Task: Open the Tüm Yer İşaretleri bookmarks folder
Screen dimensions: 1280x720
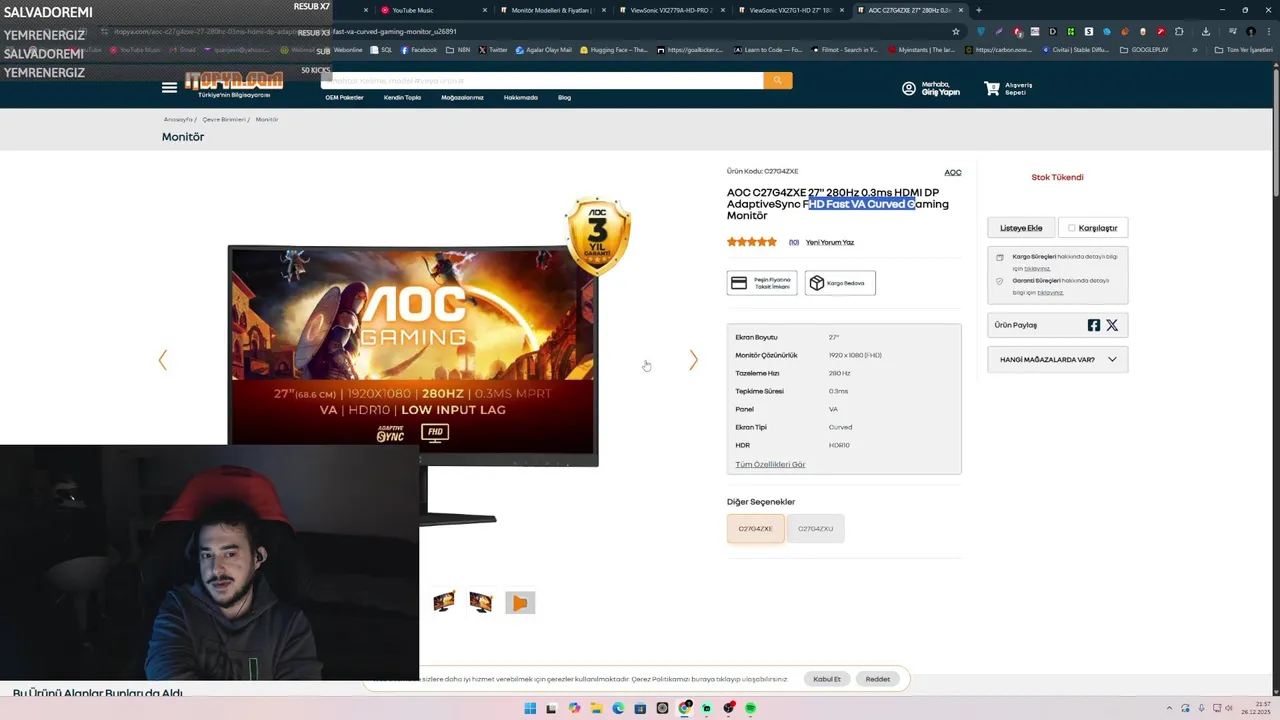Action: click(x=1243, y=49)
